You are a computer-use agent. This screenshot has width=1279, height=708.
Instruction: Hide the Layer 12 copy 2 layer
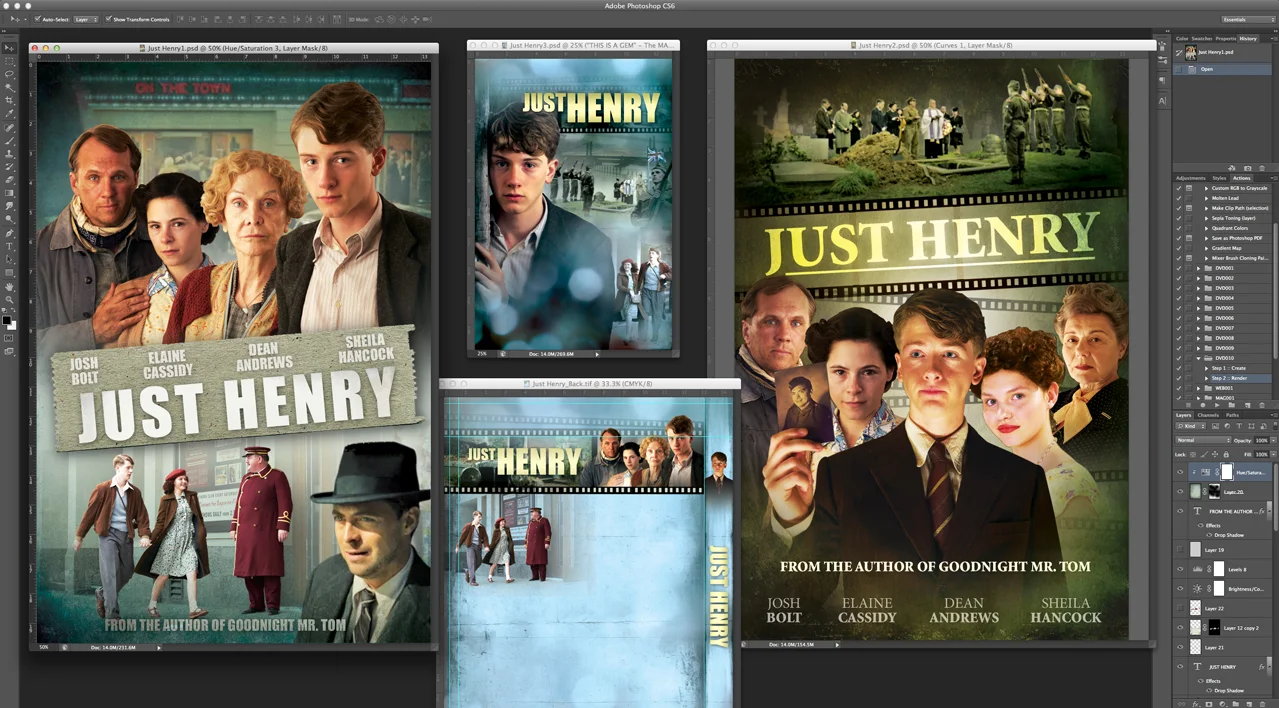(x=1180, y=627)
